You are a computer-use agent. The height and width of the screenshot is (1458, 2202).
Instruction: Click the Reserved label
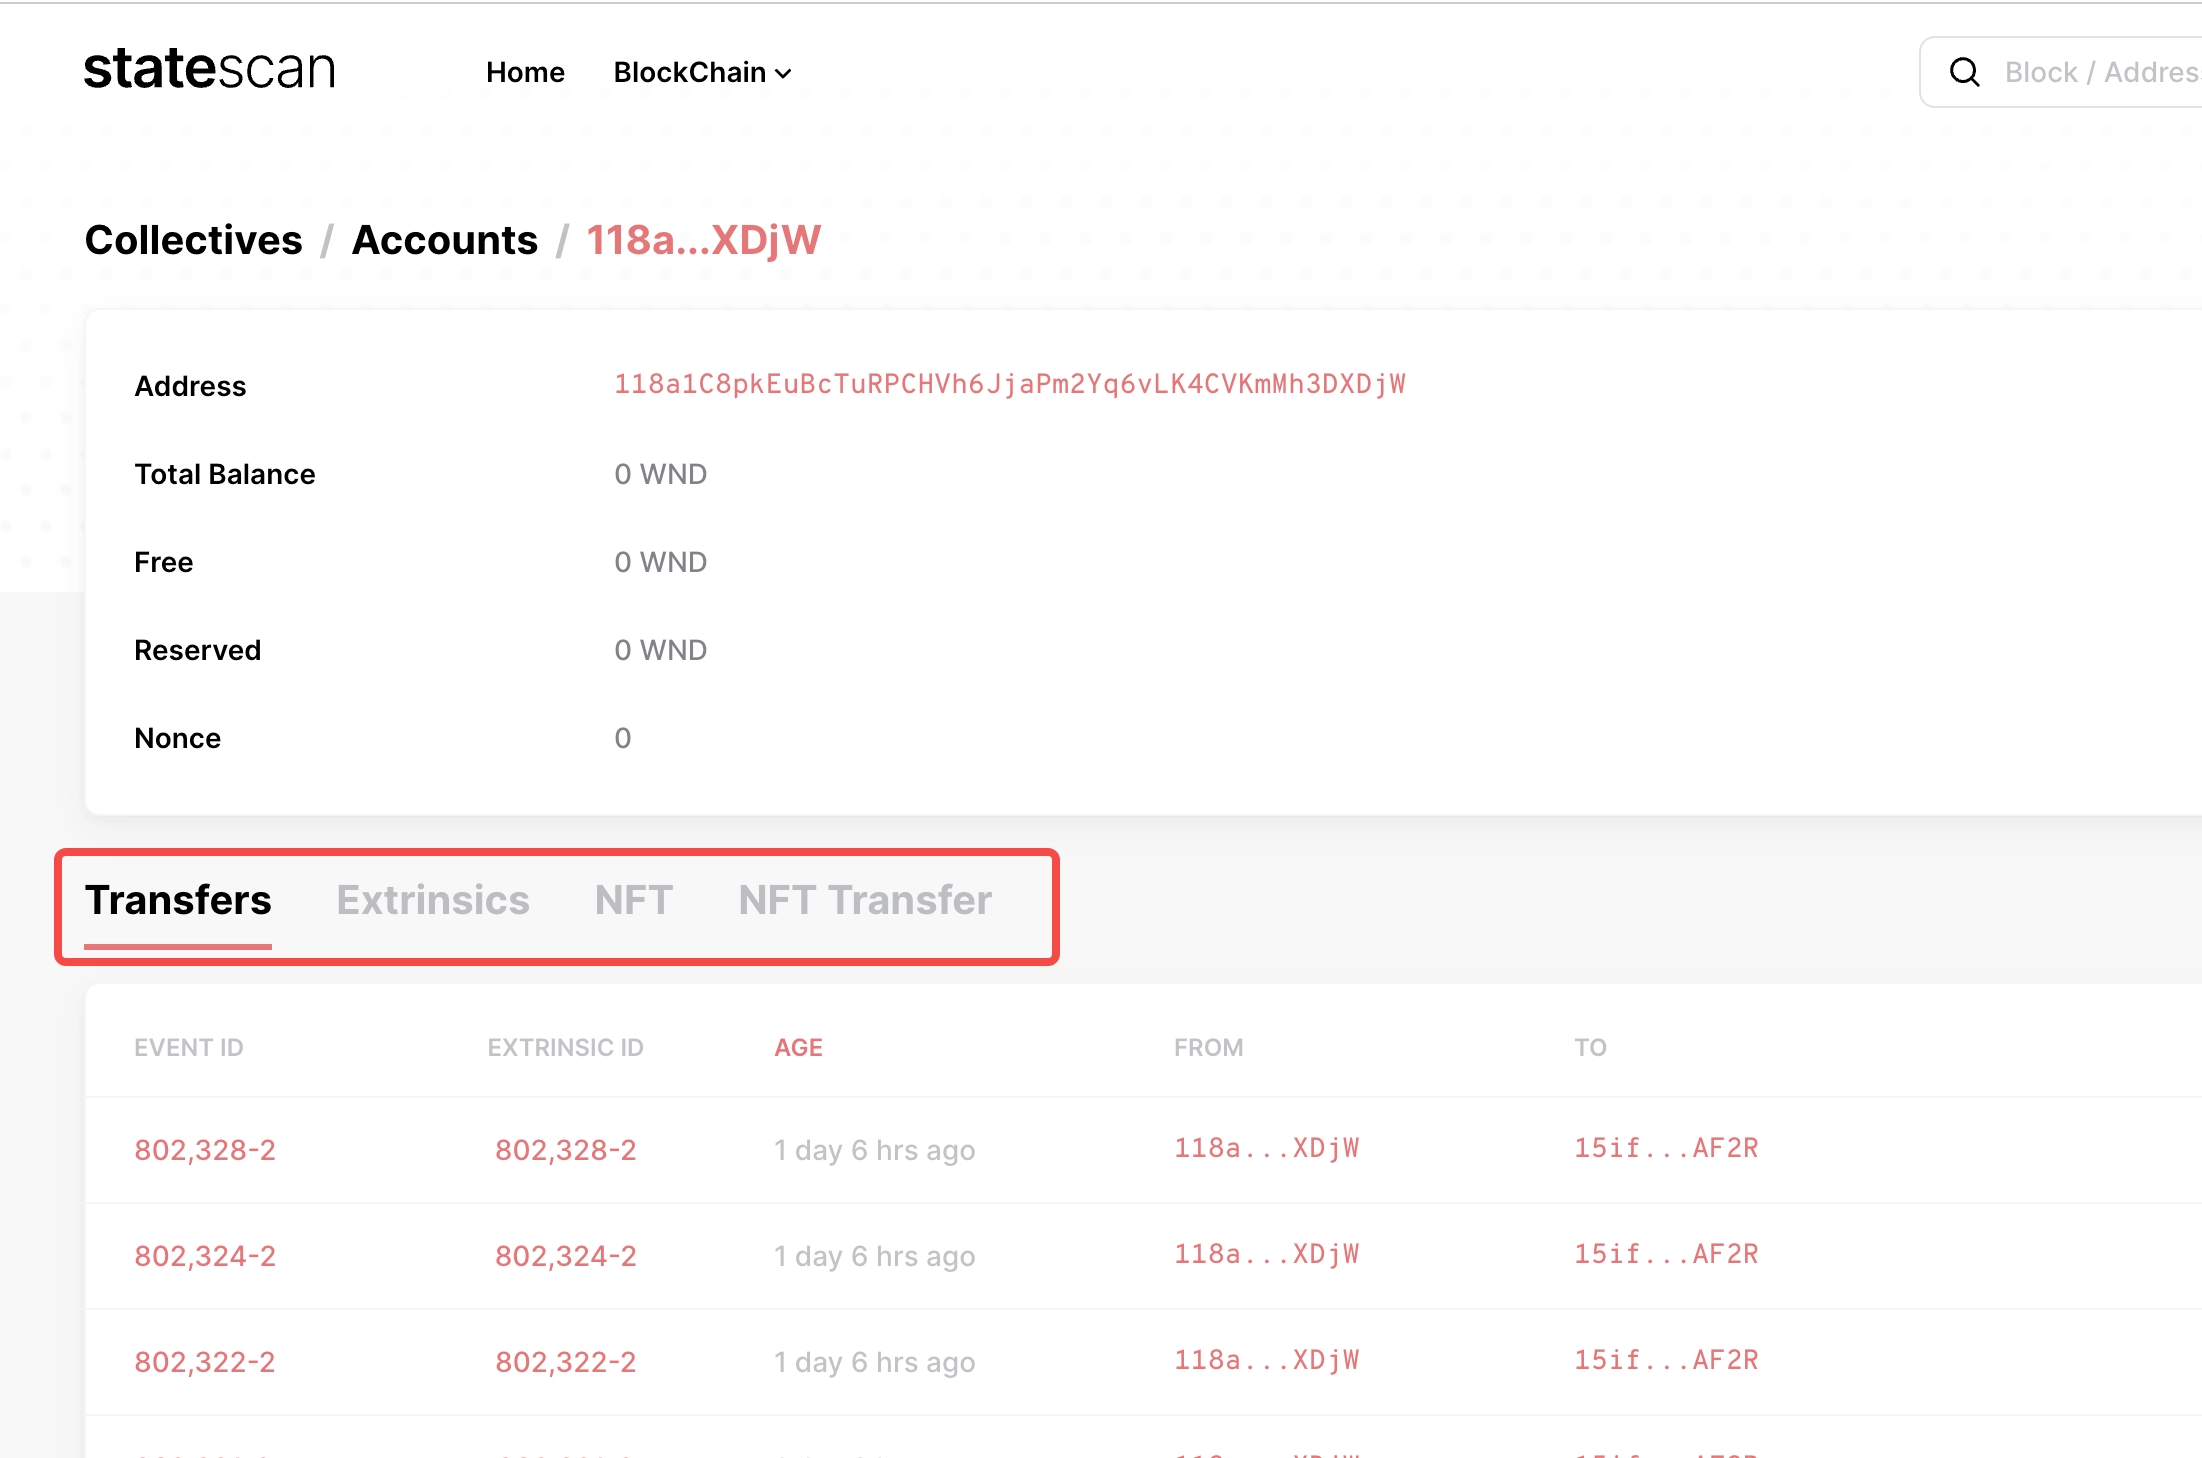click(x=198, y=650)
